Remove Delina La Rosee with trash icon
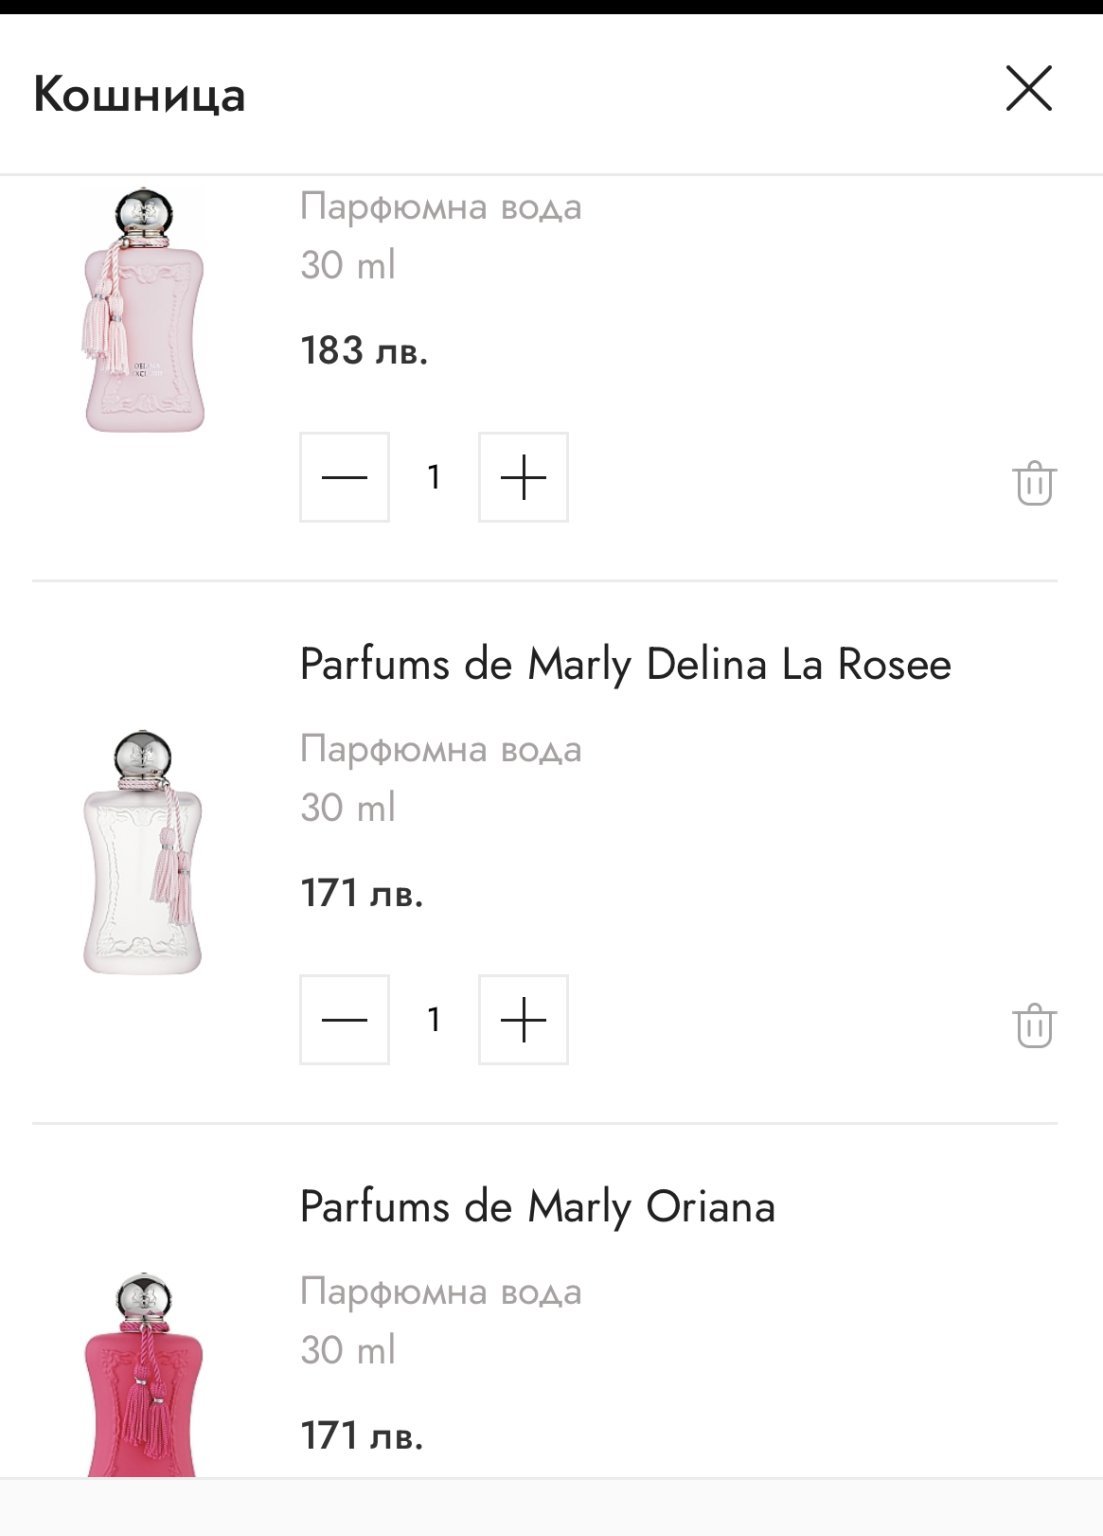1103x1536 pixels. pyautogui.click(x=1034, y=1025)
